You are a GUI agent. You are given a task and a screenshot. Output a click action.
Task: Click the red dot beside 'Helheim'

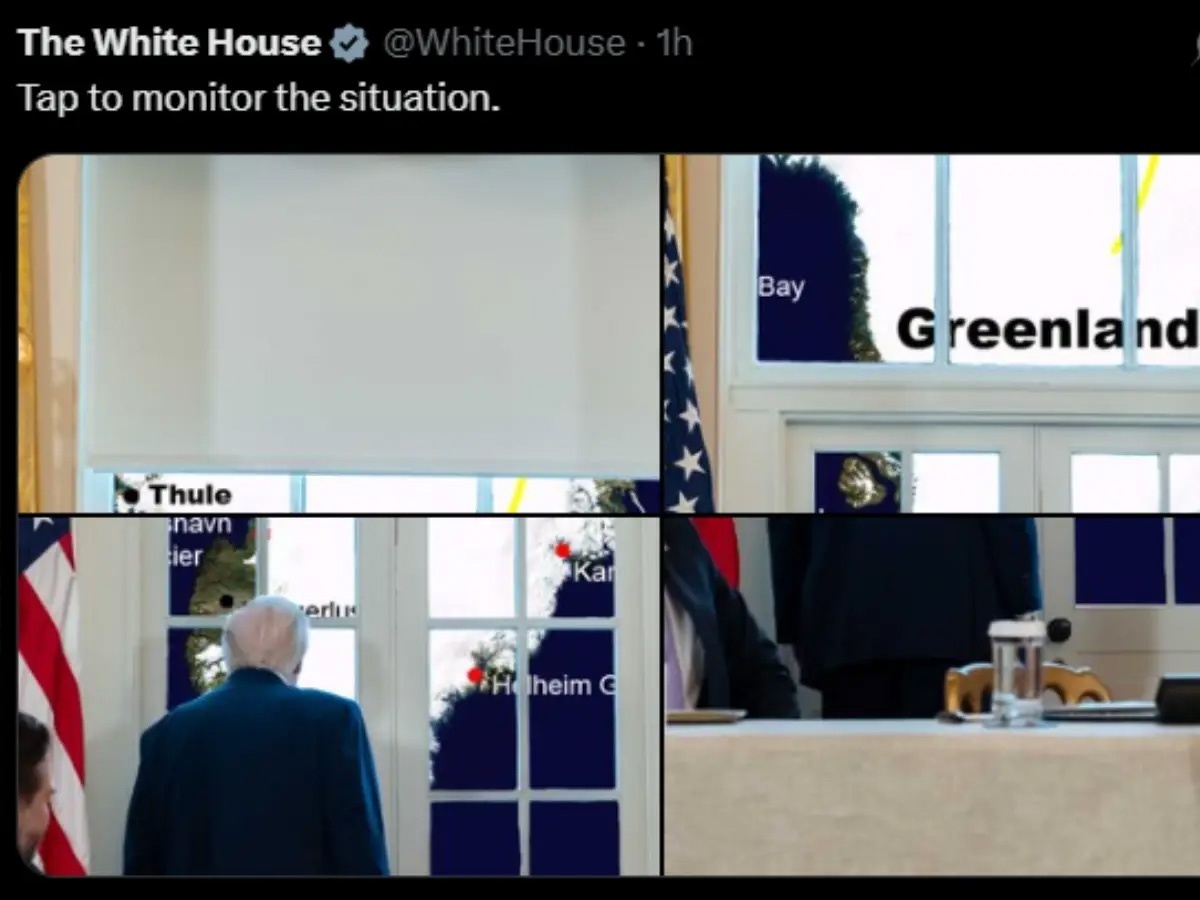pyautogui.click(x=476, y=676)
